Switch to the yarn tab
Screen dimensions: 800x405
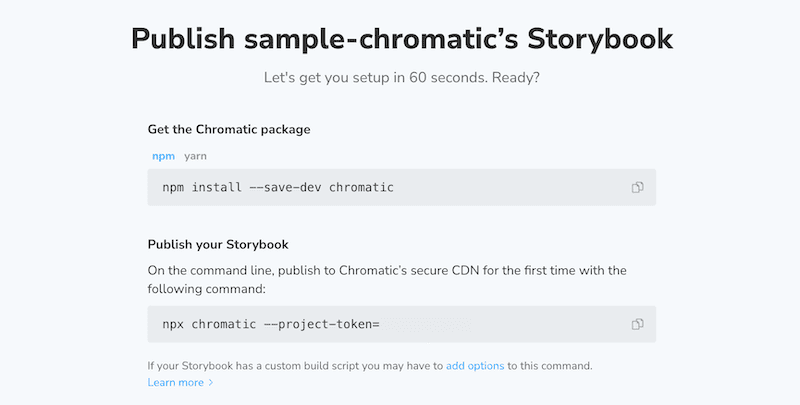point(195,156)
